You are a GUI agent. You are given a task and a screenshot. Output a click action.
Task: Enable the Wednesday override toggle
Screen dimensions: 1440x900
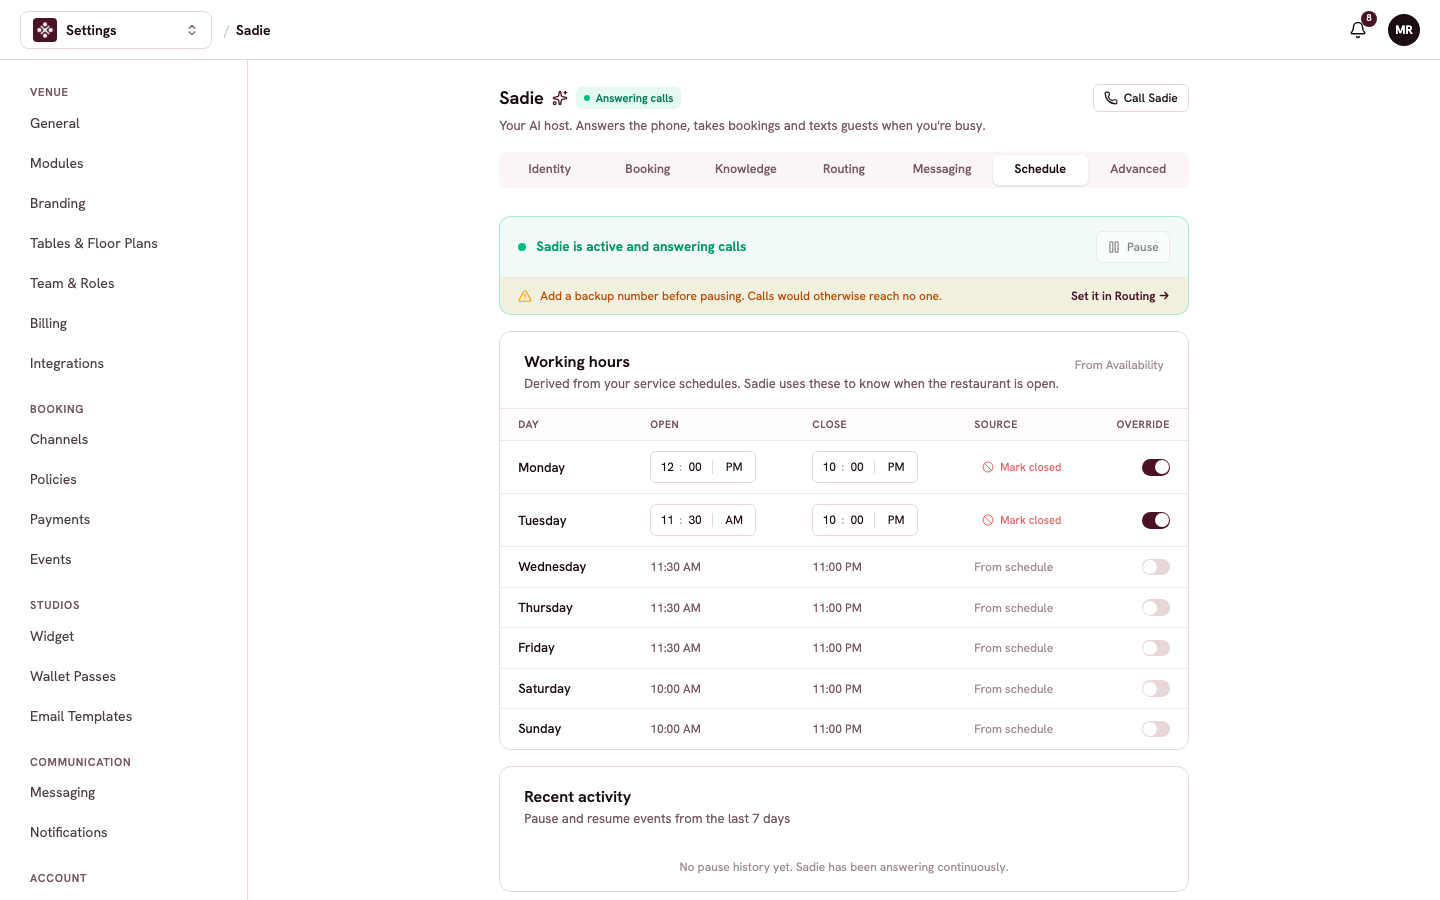[1156, 567]
